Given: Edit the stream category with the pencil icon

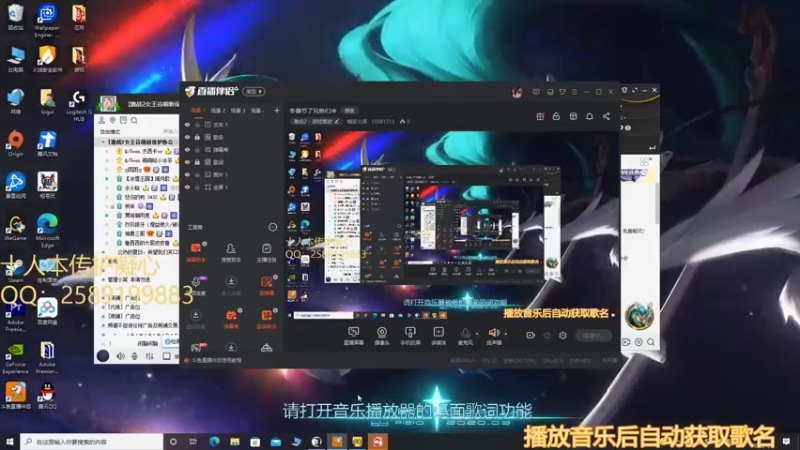Looking at the screenshot, I should point(337,121).
